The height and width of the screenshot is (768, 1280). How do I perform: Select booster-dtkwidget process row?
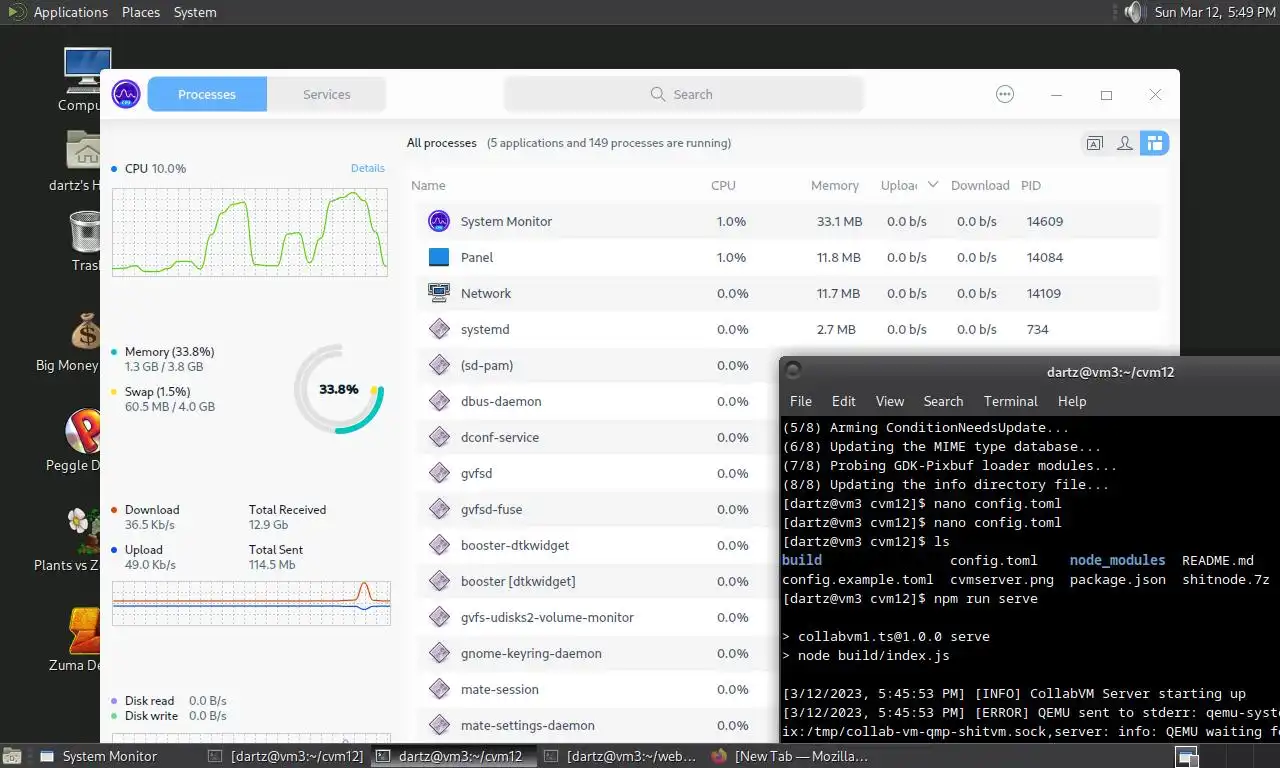(597, 545)
